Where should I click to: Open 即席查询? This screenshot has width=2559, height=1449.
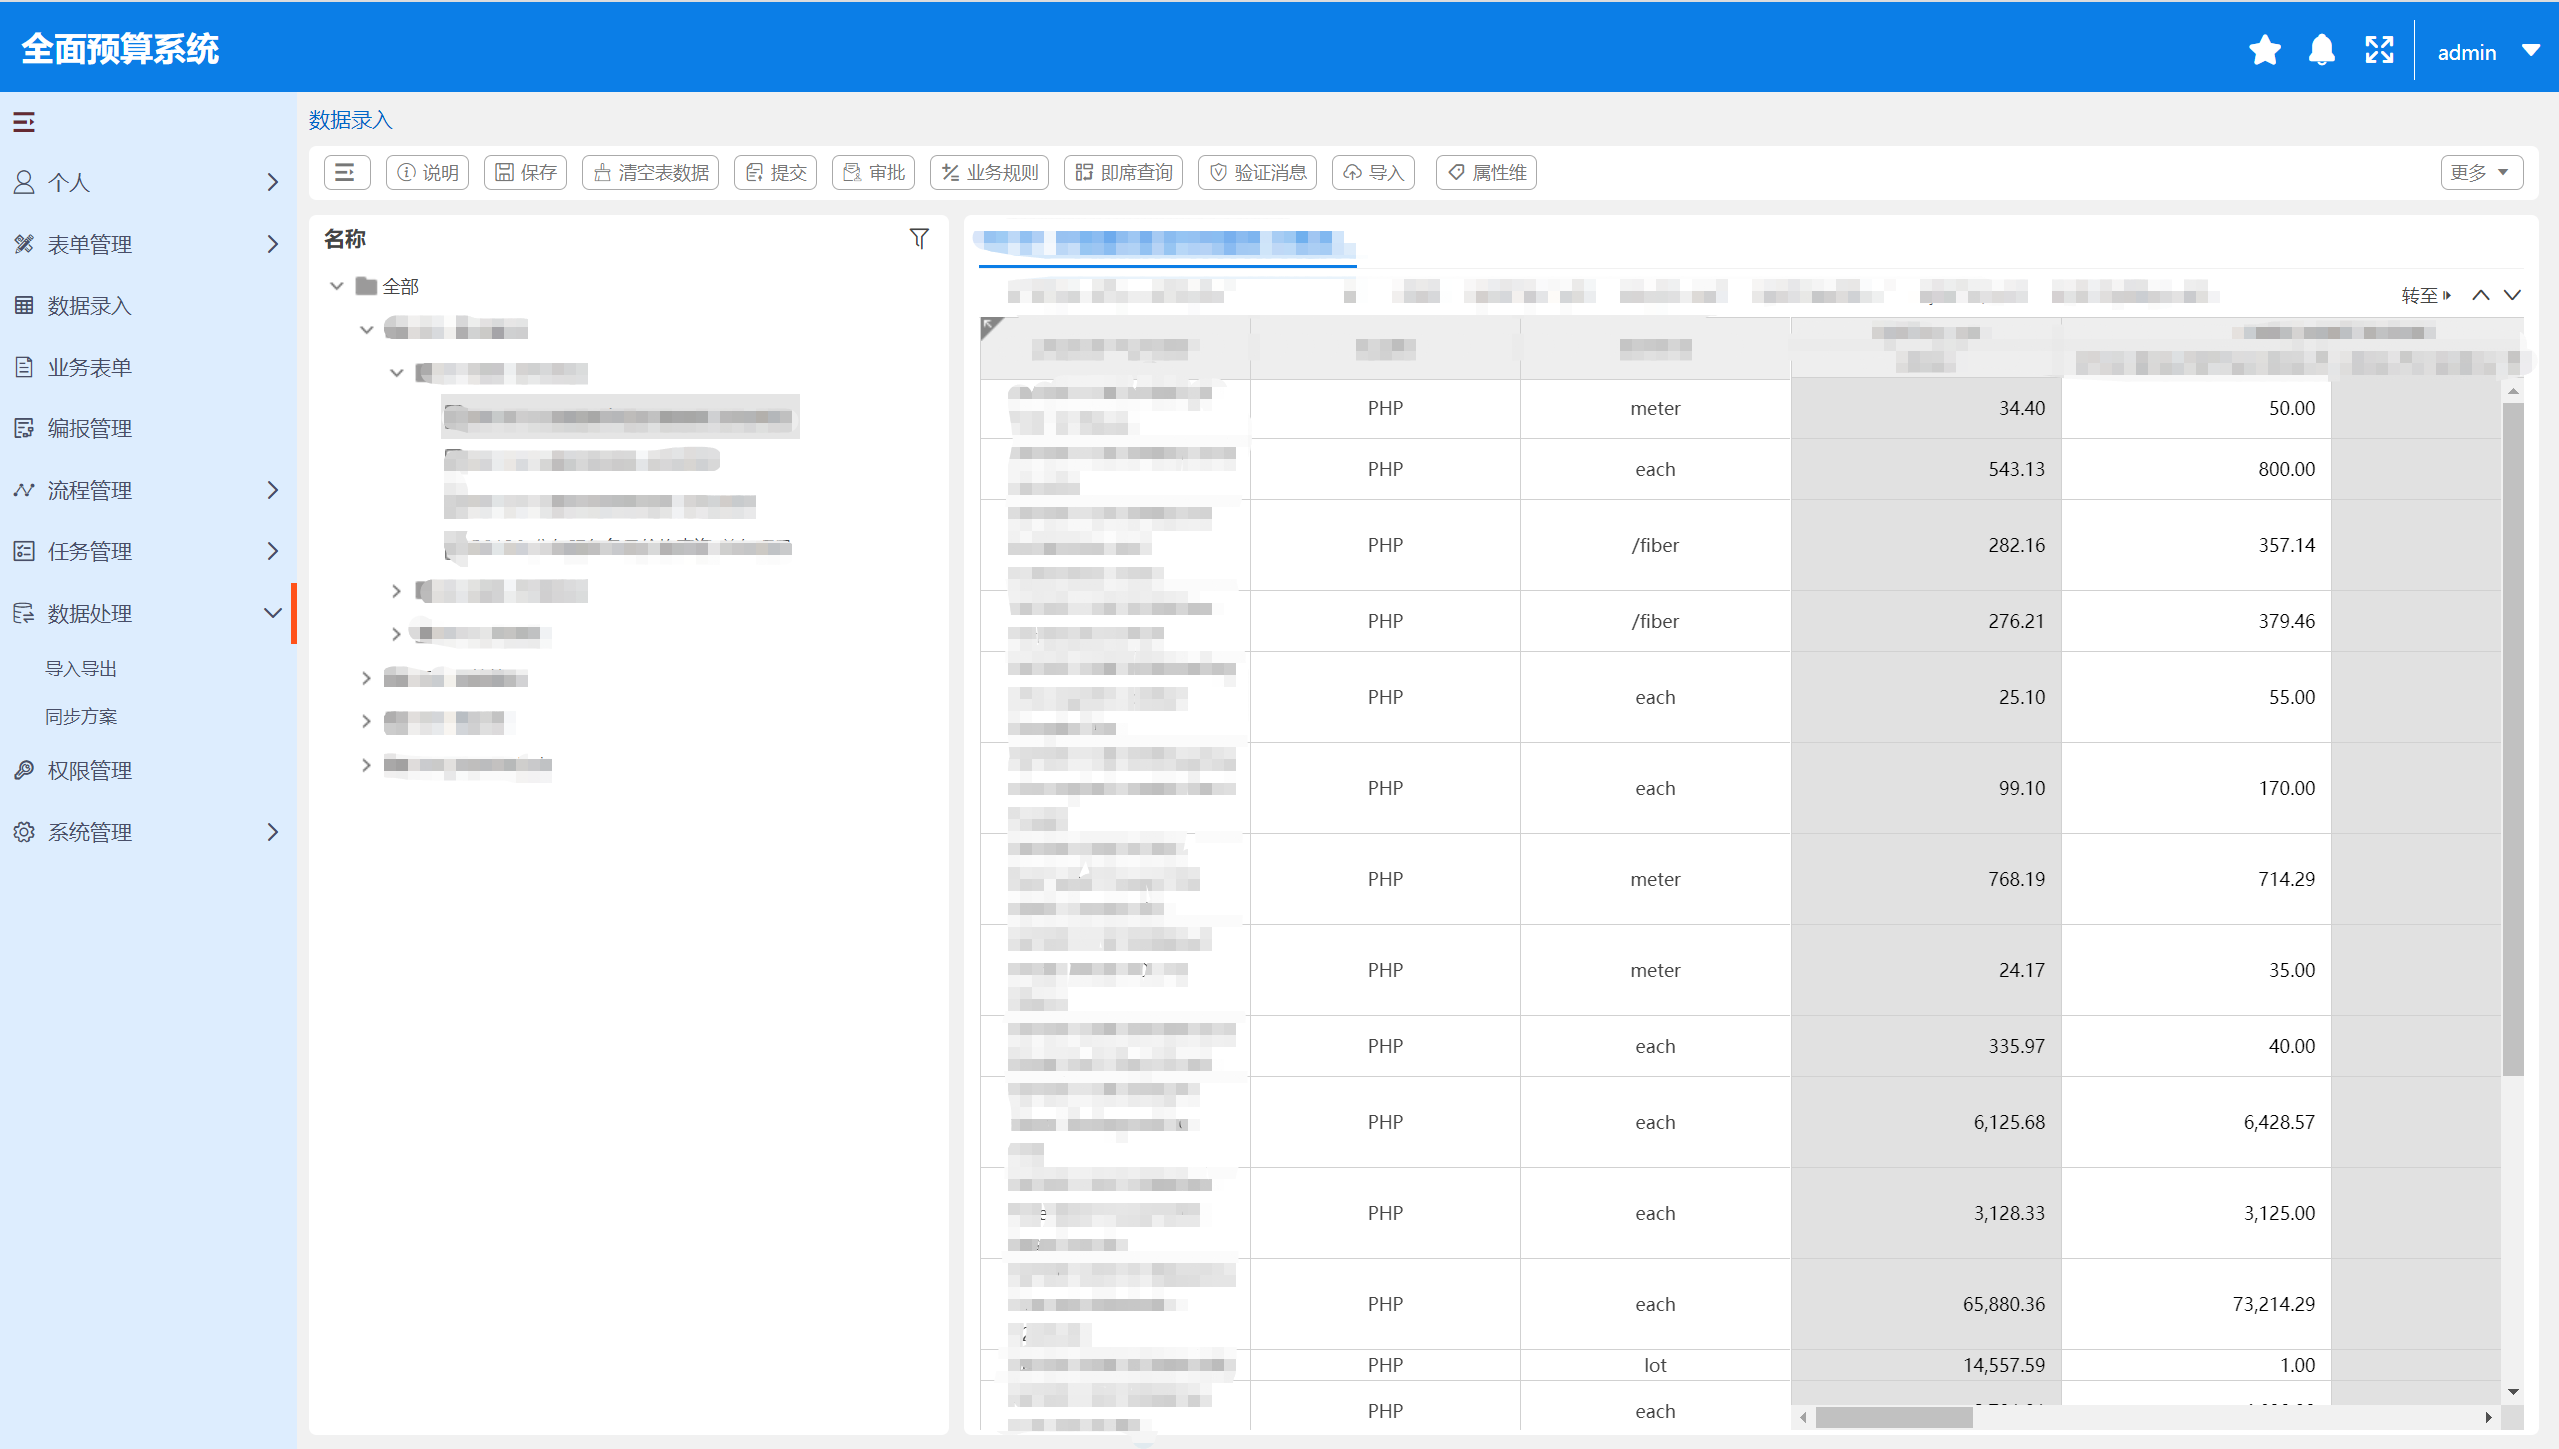pyautogui.click(x=1124, y=172)
